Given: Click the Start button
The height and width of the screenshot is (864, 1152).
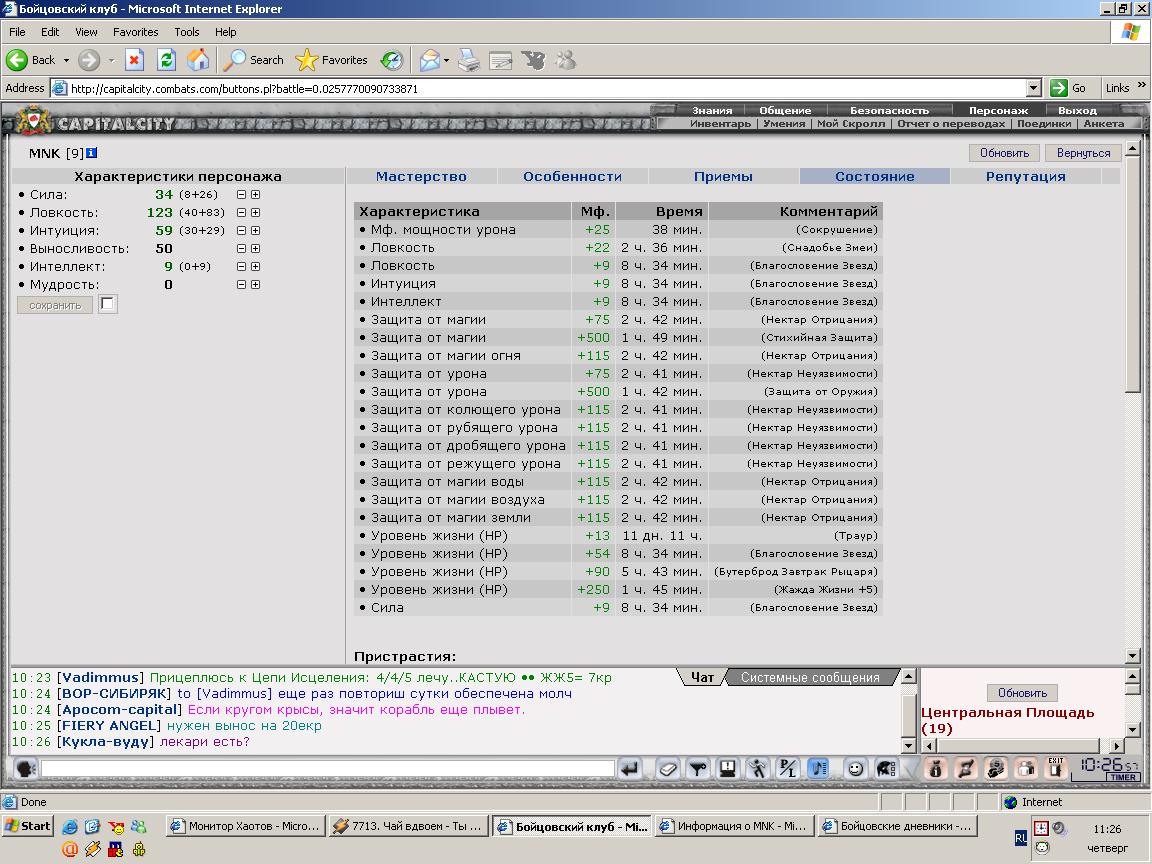Looking at the screenshot, I should (x=28, y=826).
